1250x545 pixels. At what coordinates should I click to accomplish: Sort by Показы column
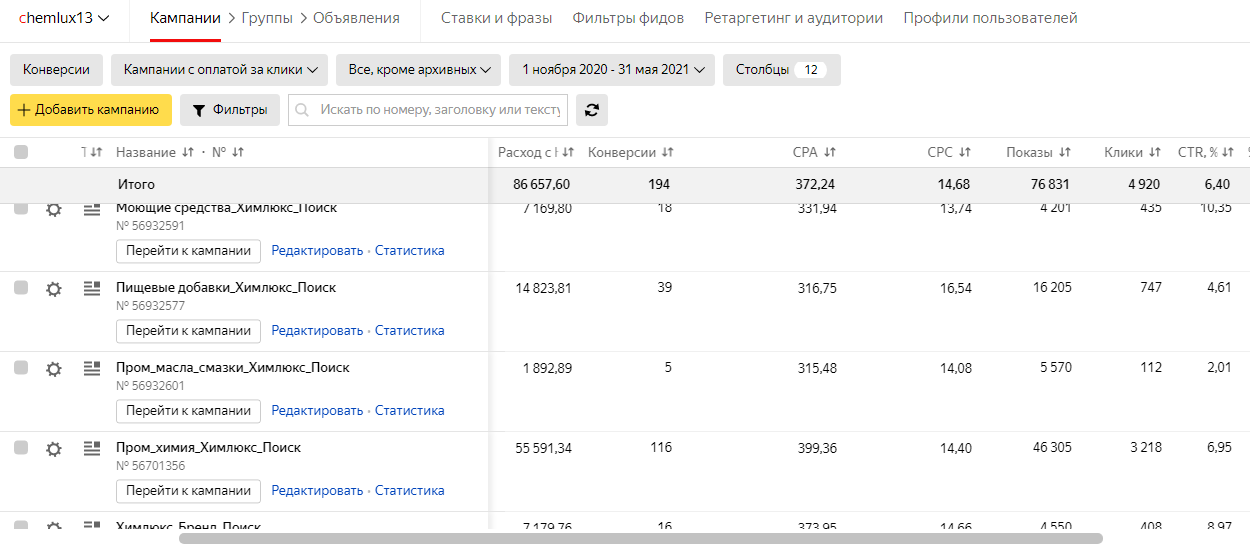(1065, 153)
